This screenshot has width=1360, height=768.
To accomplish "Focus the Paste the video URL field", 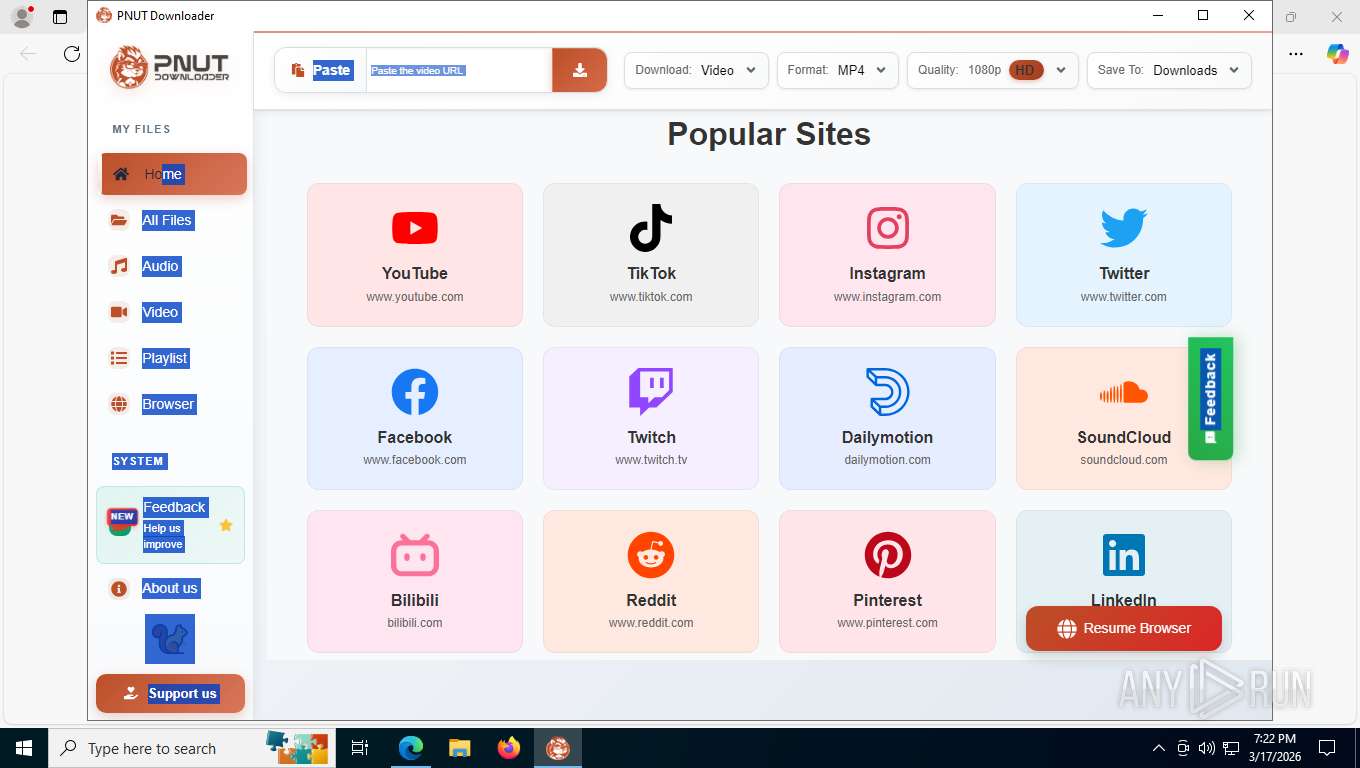I will coord(459,70).
